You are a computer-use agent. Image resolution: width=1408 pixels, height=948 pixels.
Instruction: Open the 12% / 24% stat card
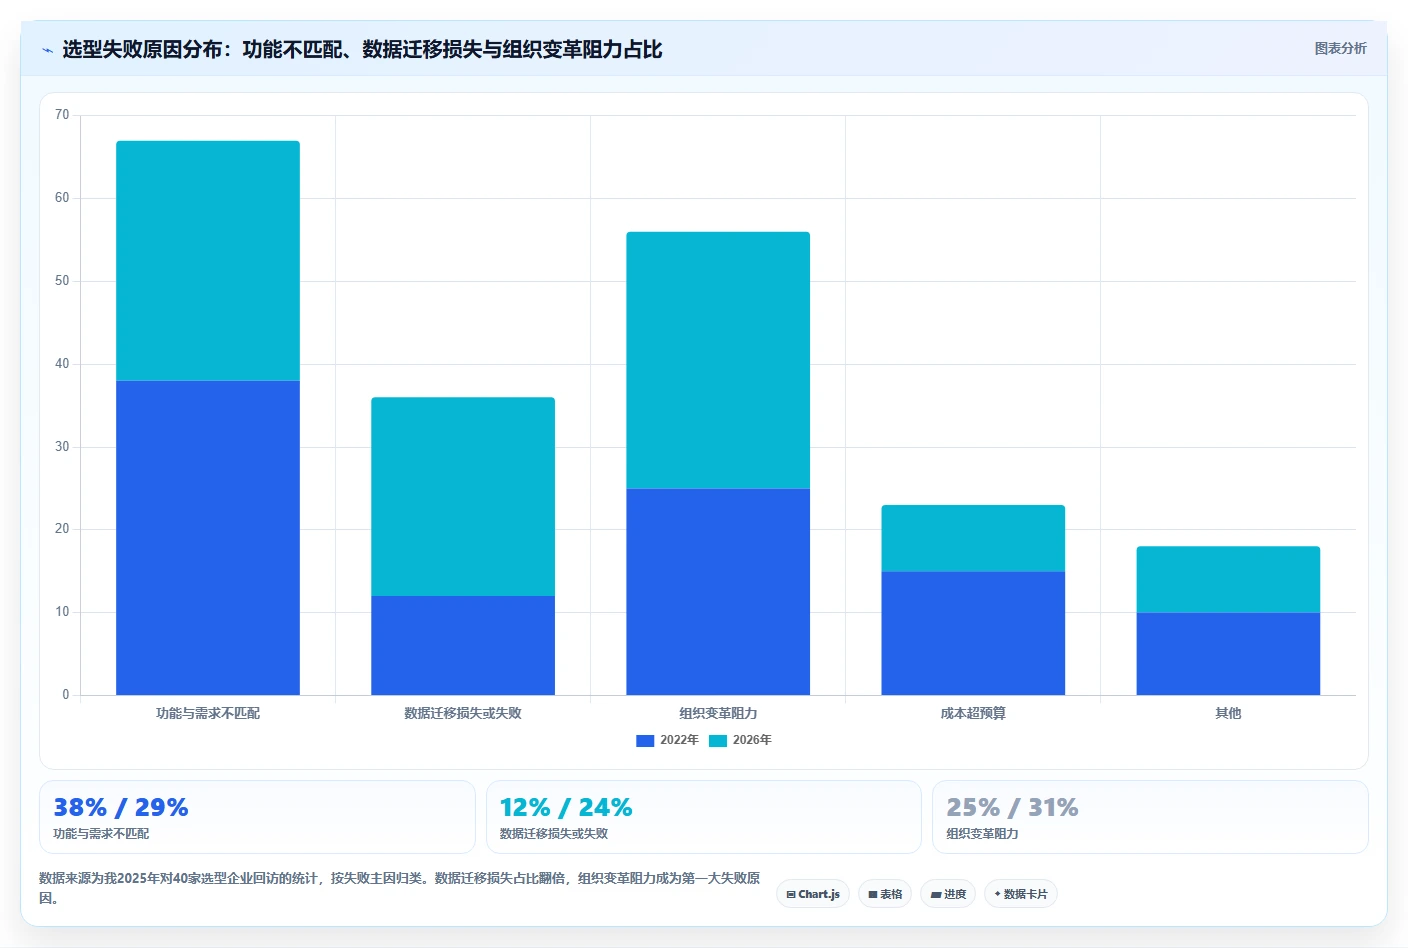(704, 817)
